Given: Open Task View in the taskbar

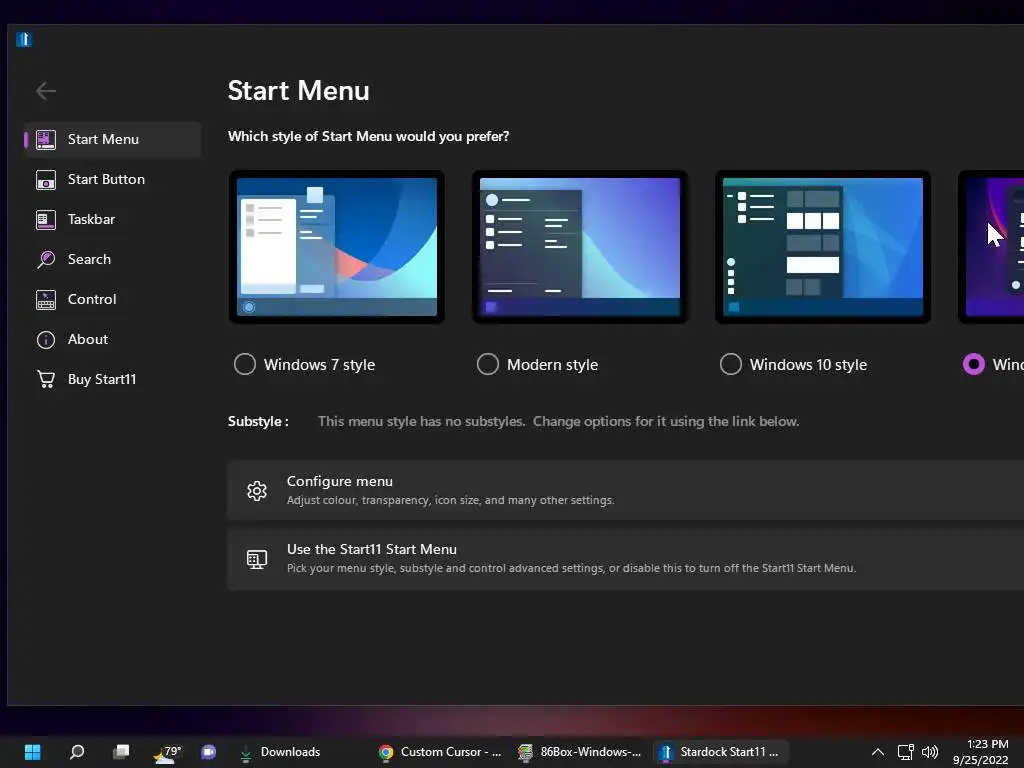Looking at the screenshot, I should [x=121, y=752].
